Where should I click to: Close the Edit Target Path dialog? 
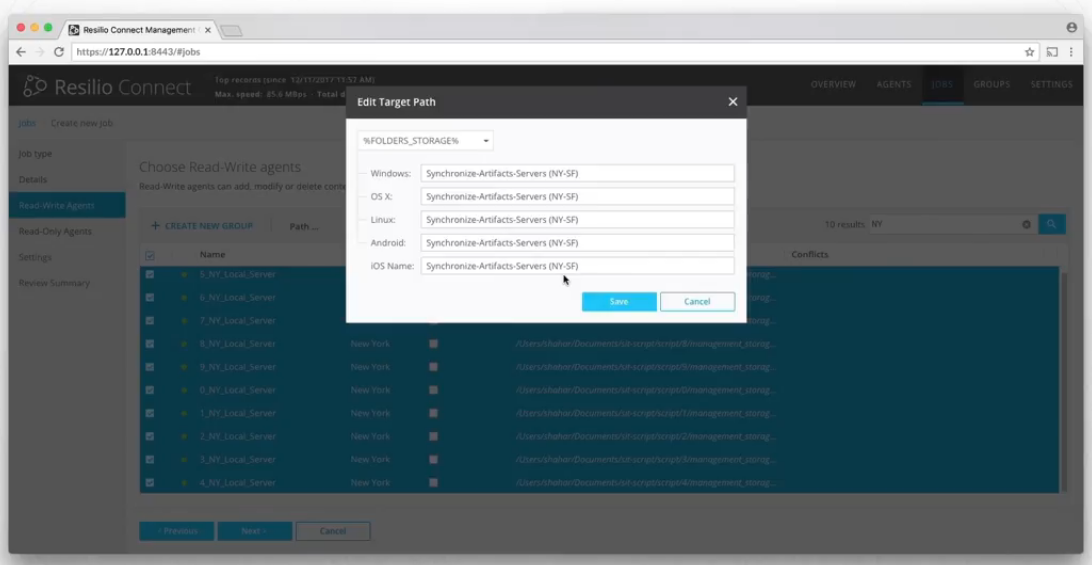point(732,102)
